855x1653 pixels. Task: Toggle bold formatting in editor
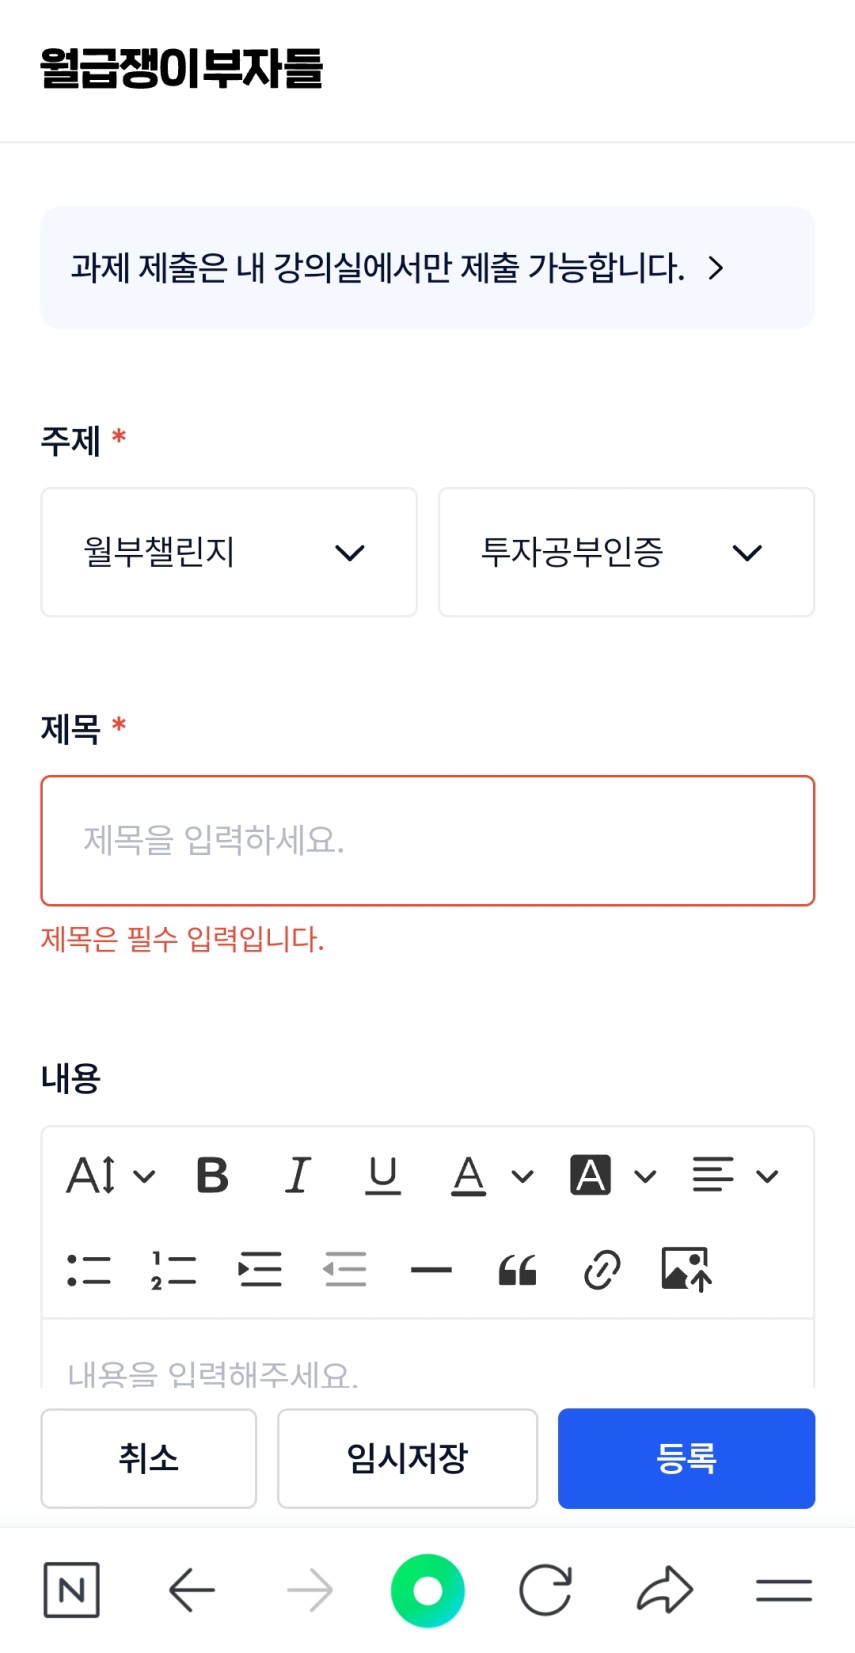click(212, 1176)
